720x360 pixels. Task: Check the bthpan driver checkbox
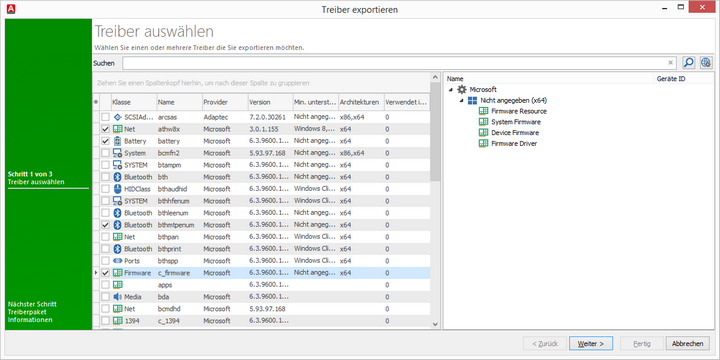(x=105, y=237)
